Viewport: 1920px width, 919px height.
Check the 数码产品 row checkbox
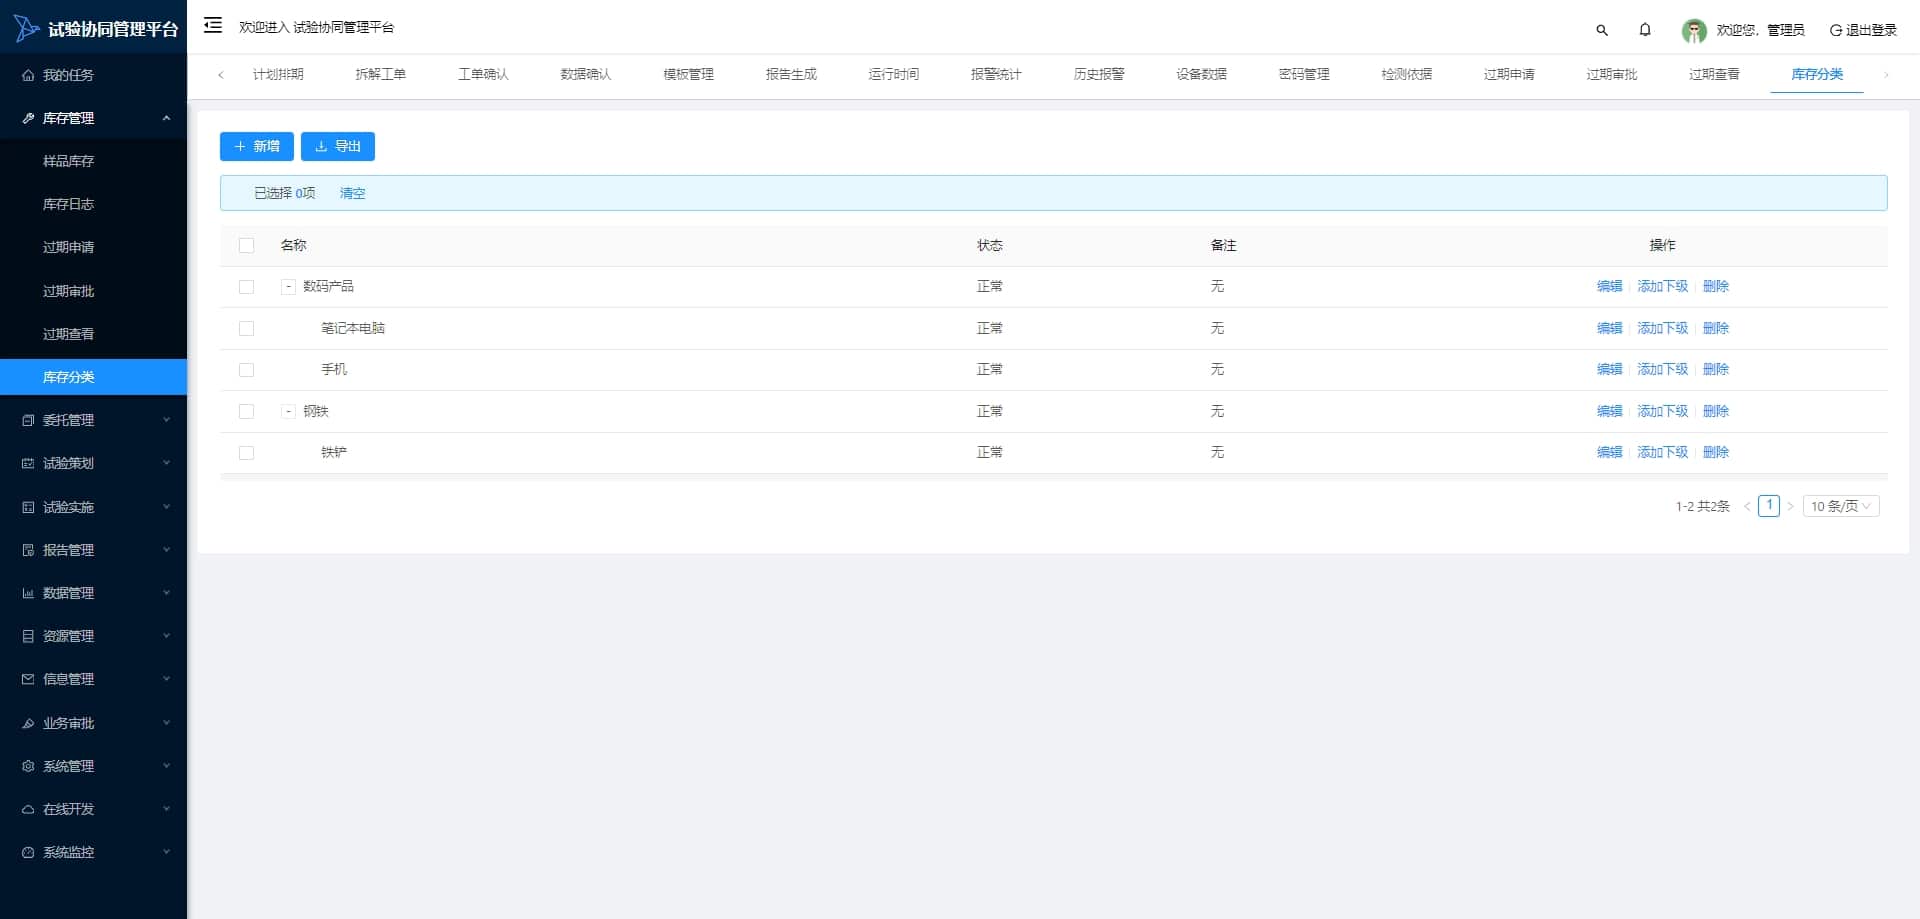(246, 287)
